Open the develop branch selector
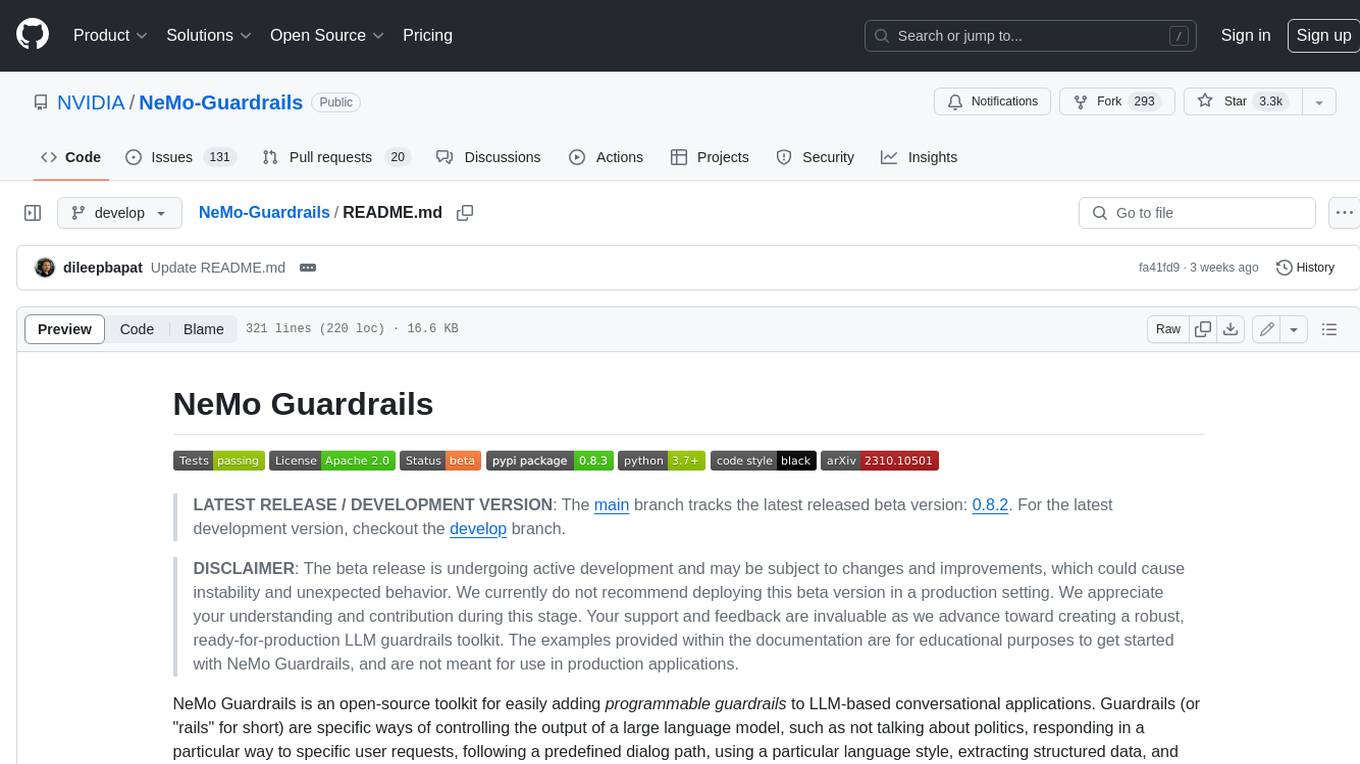Image resolution: width=1360 pixels, height=764 pixels. pyautogui.click(x=120, y=213)
